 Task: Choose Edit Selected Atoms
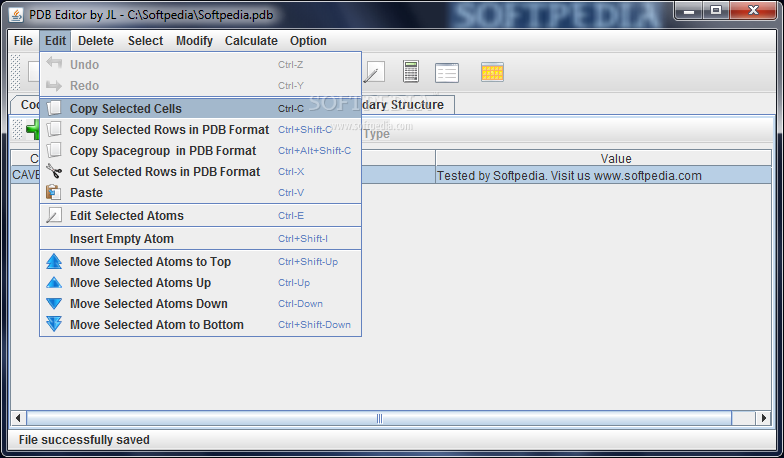(200, 216)
